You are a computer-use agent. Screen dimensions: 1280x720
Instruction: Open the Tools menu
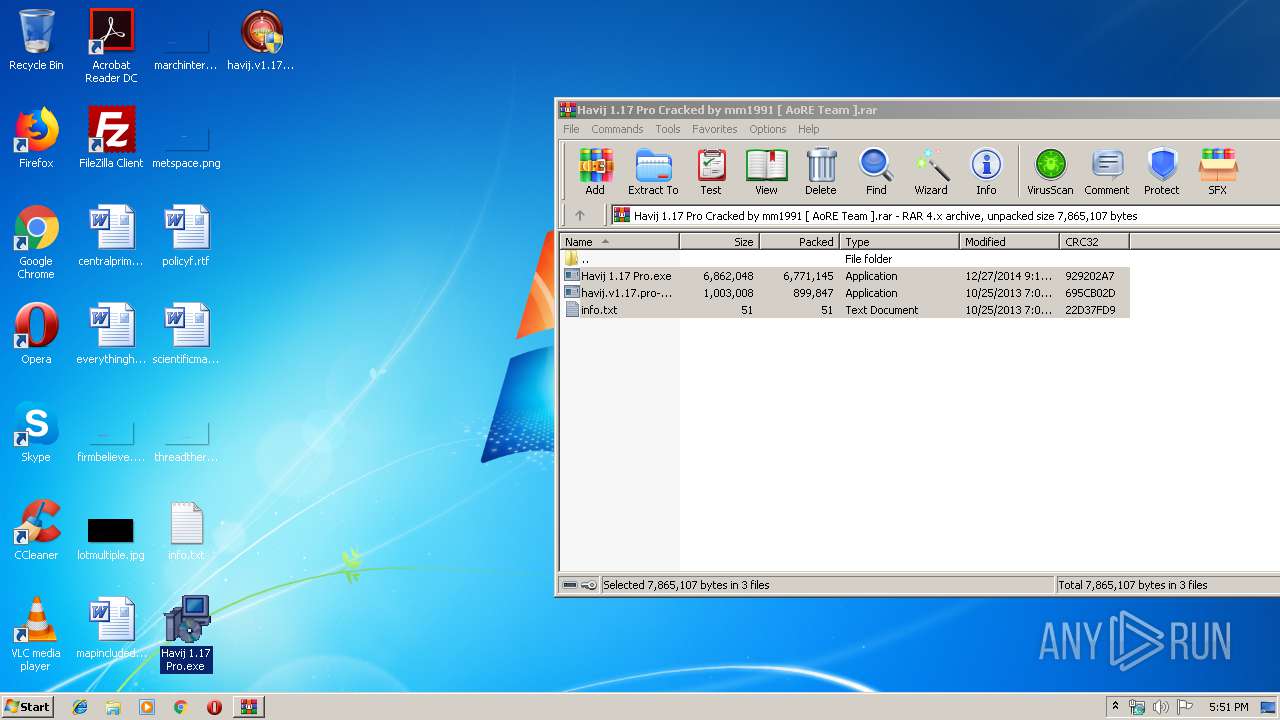pyautogui.click(x=668, y=129)
